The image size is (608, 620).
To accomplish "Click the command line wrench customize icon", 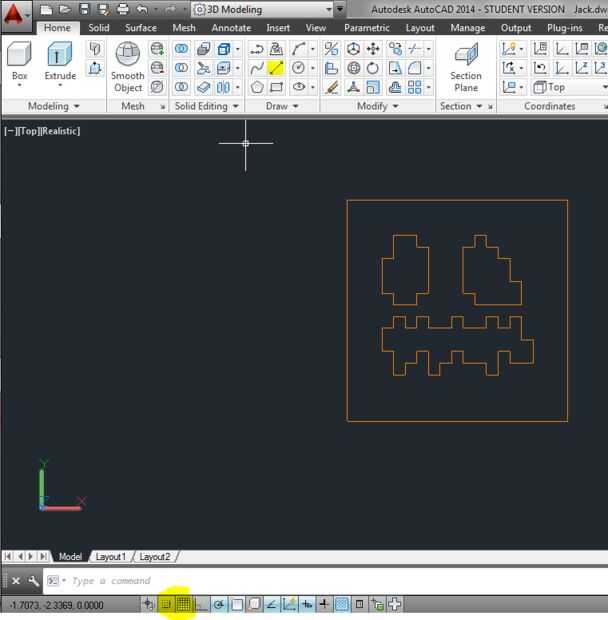I will click(34, 580).
